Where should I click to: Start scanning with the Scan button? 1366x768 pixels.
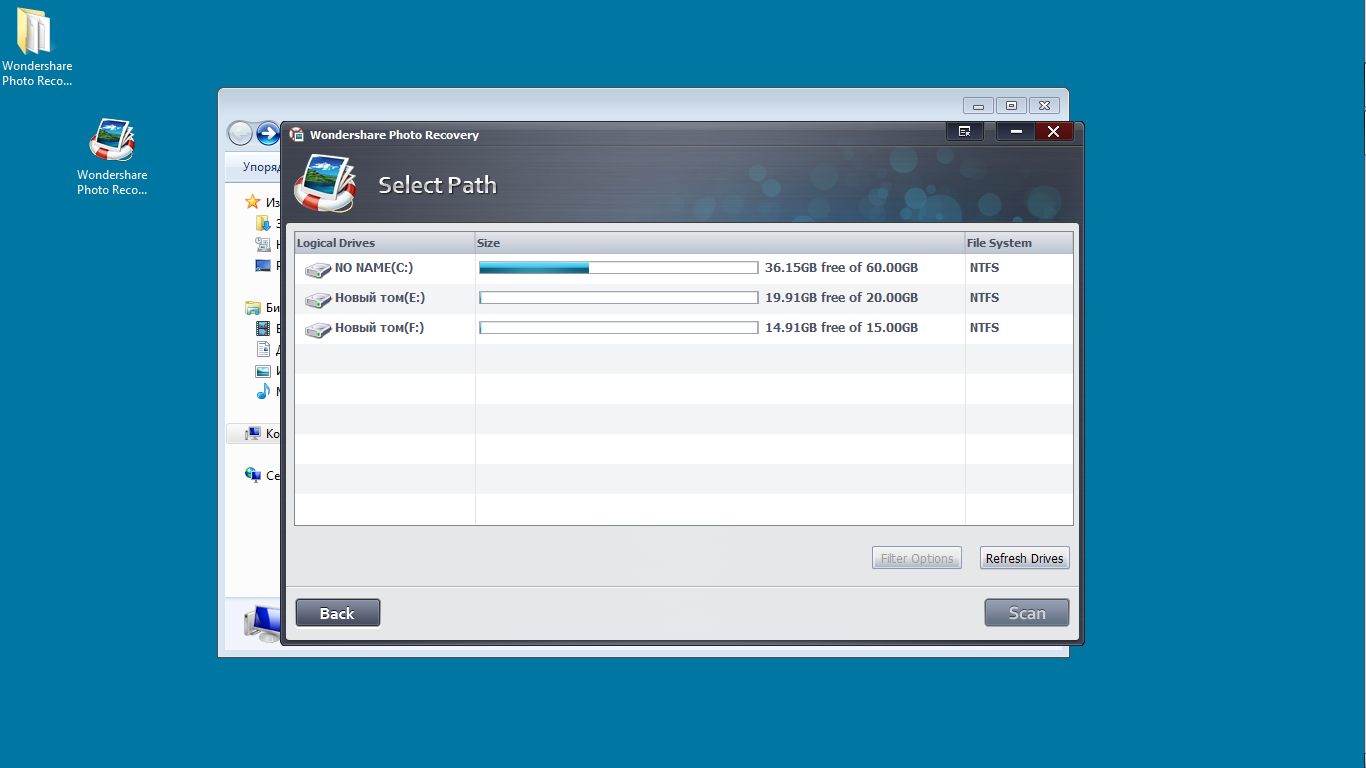(x=1027, y=613)
